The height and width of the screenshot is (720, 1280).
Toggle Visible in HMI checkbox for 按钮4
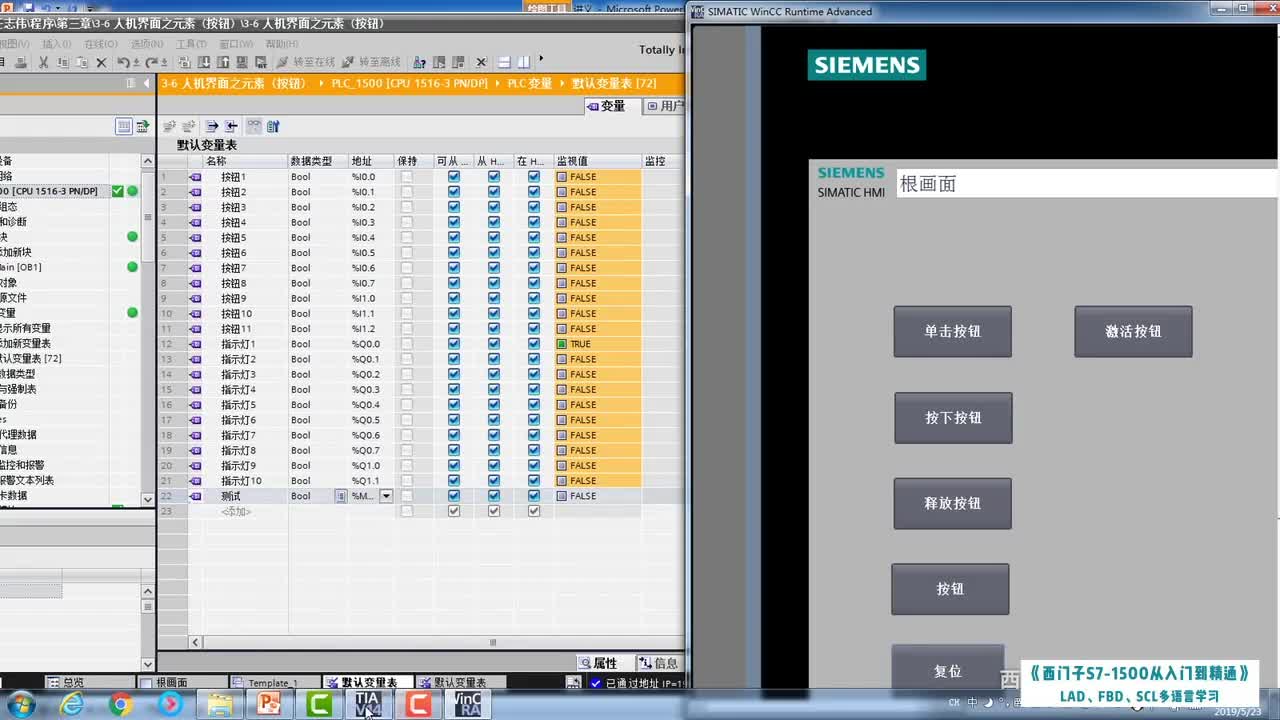coord(533,222)
